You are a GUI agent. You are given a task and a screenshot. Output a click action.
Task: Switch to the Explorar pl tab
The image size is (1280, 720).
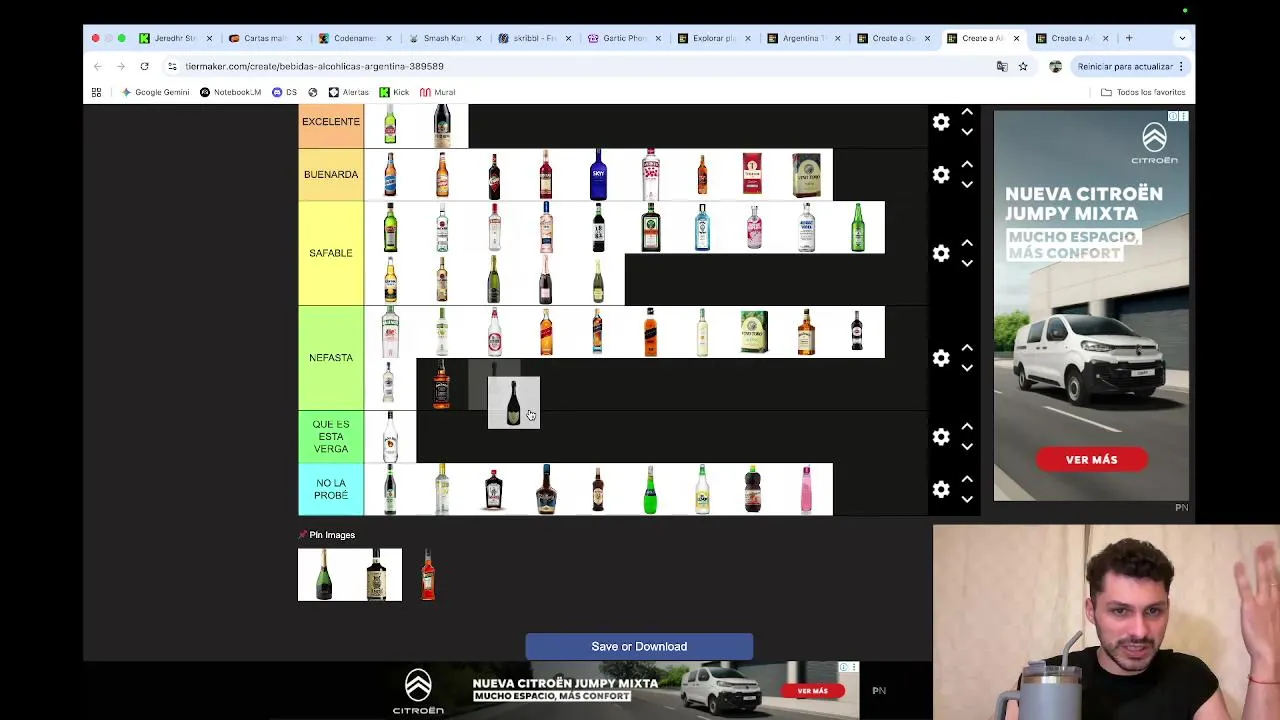(x=713, y=38)
